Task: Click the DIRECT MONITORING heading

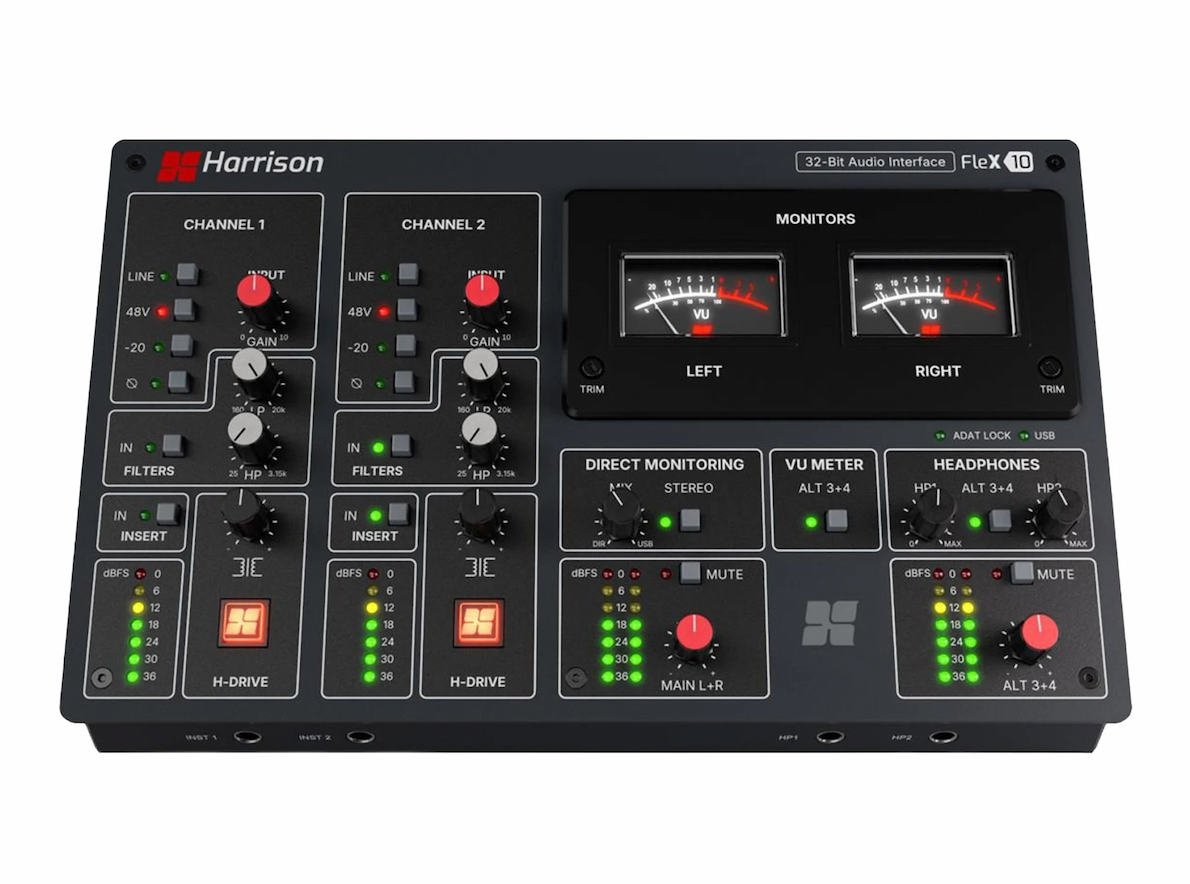Action: tap(664, 464)
